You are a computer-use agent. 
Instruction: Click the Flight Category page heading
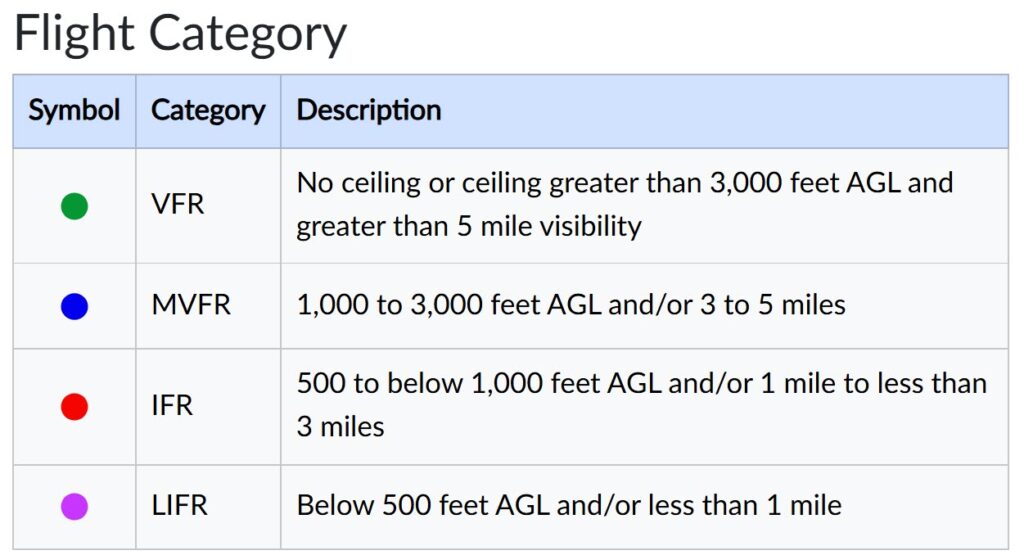180,34
